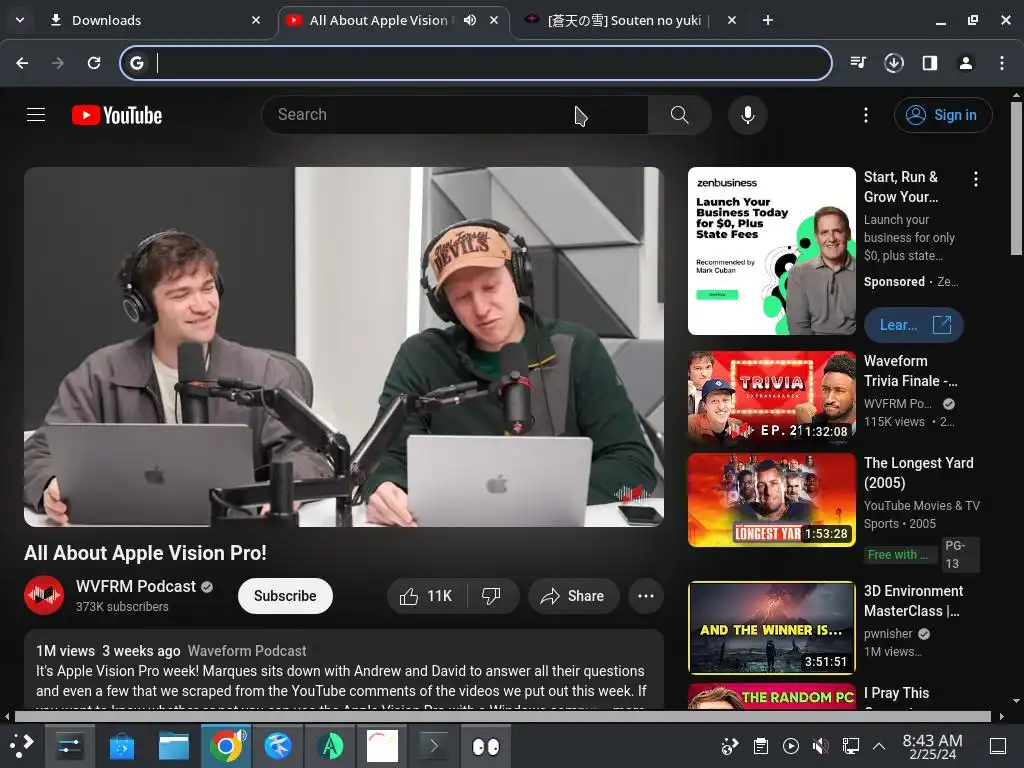Click show desktop button
This screenshot has width=1024, height=768.
[x=998, y=746]
